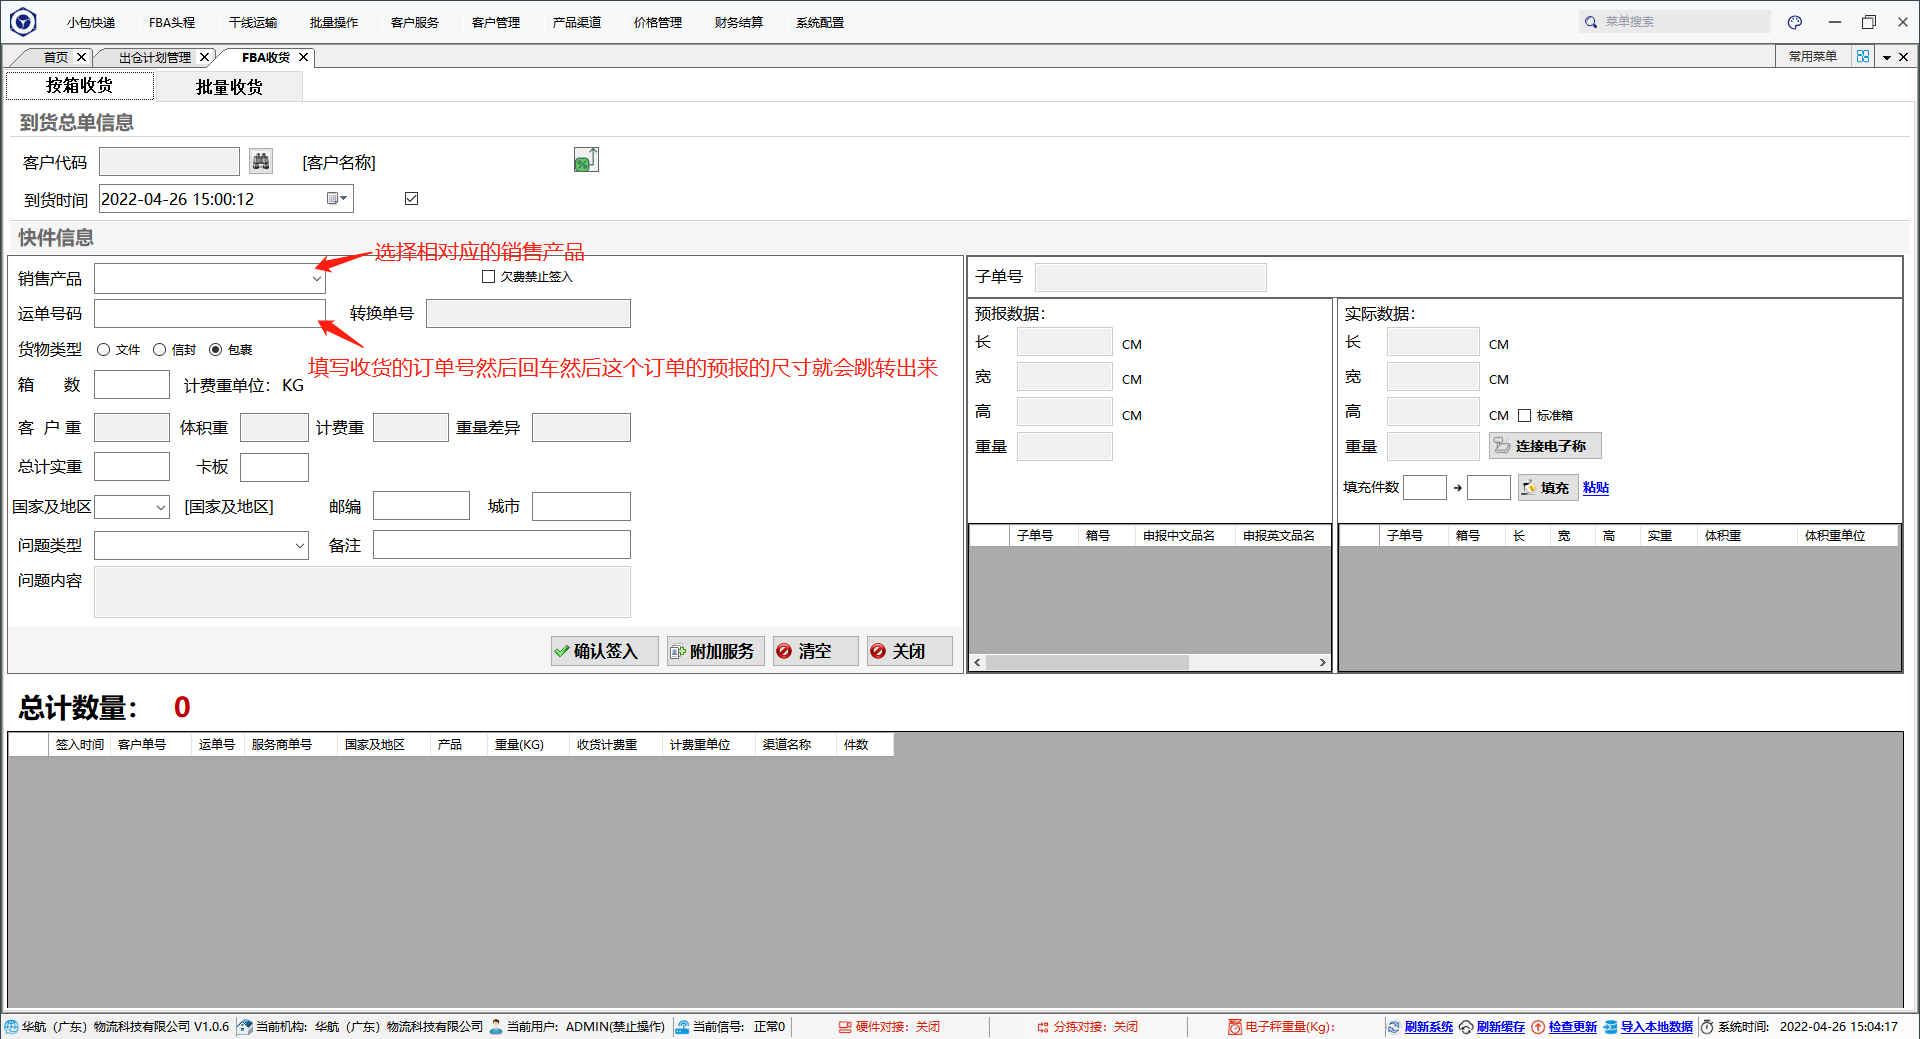The image size is (1920, 1039).
Task: Expand the 问题类型 dropdown
Action: [299, 546]
